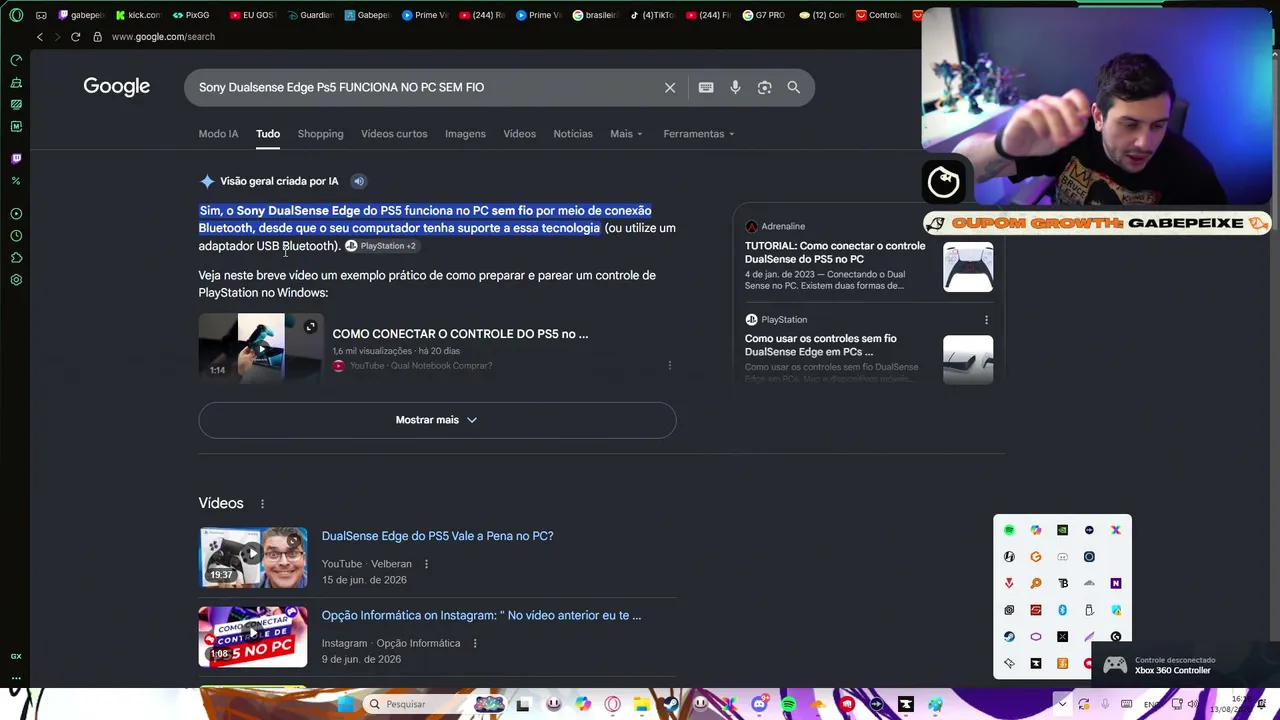
Task: Listen to the AI overview audio
Action: 358,181
